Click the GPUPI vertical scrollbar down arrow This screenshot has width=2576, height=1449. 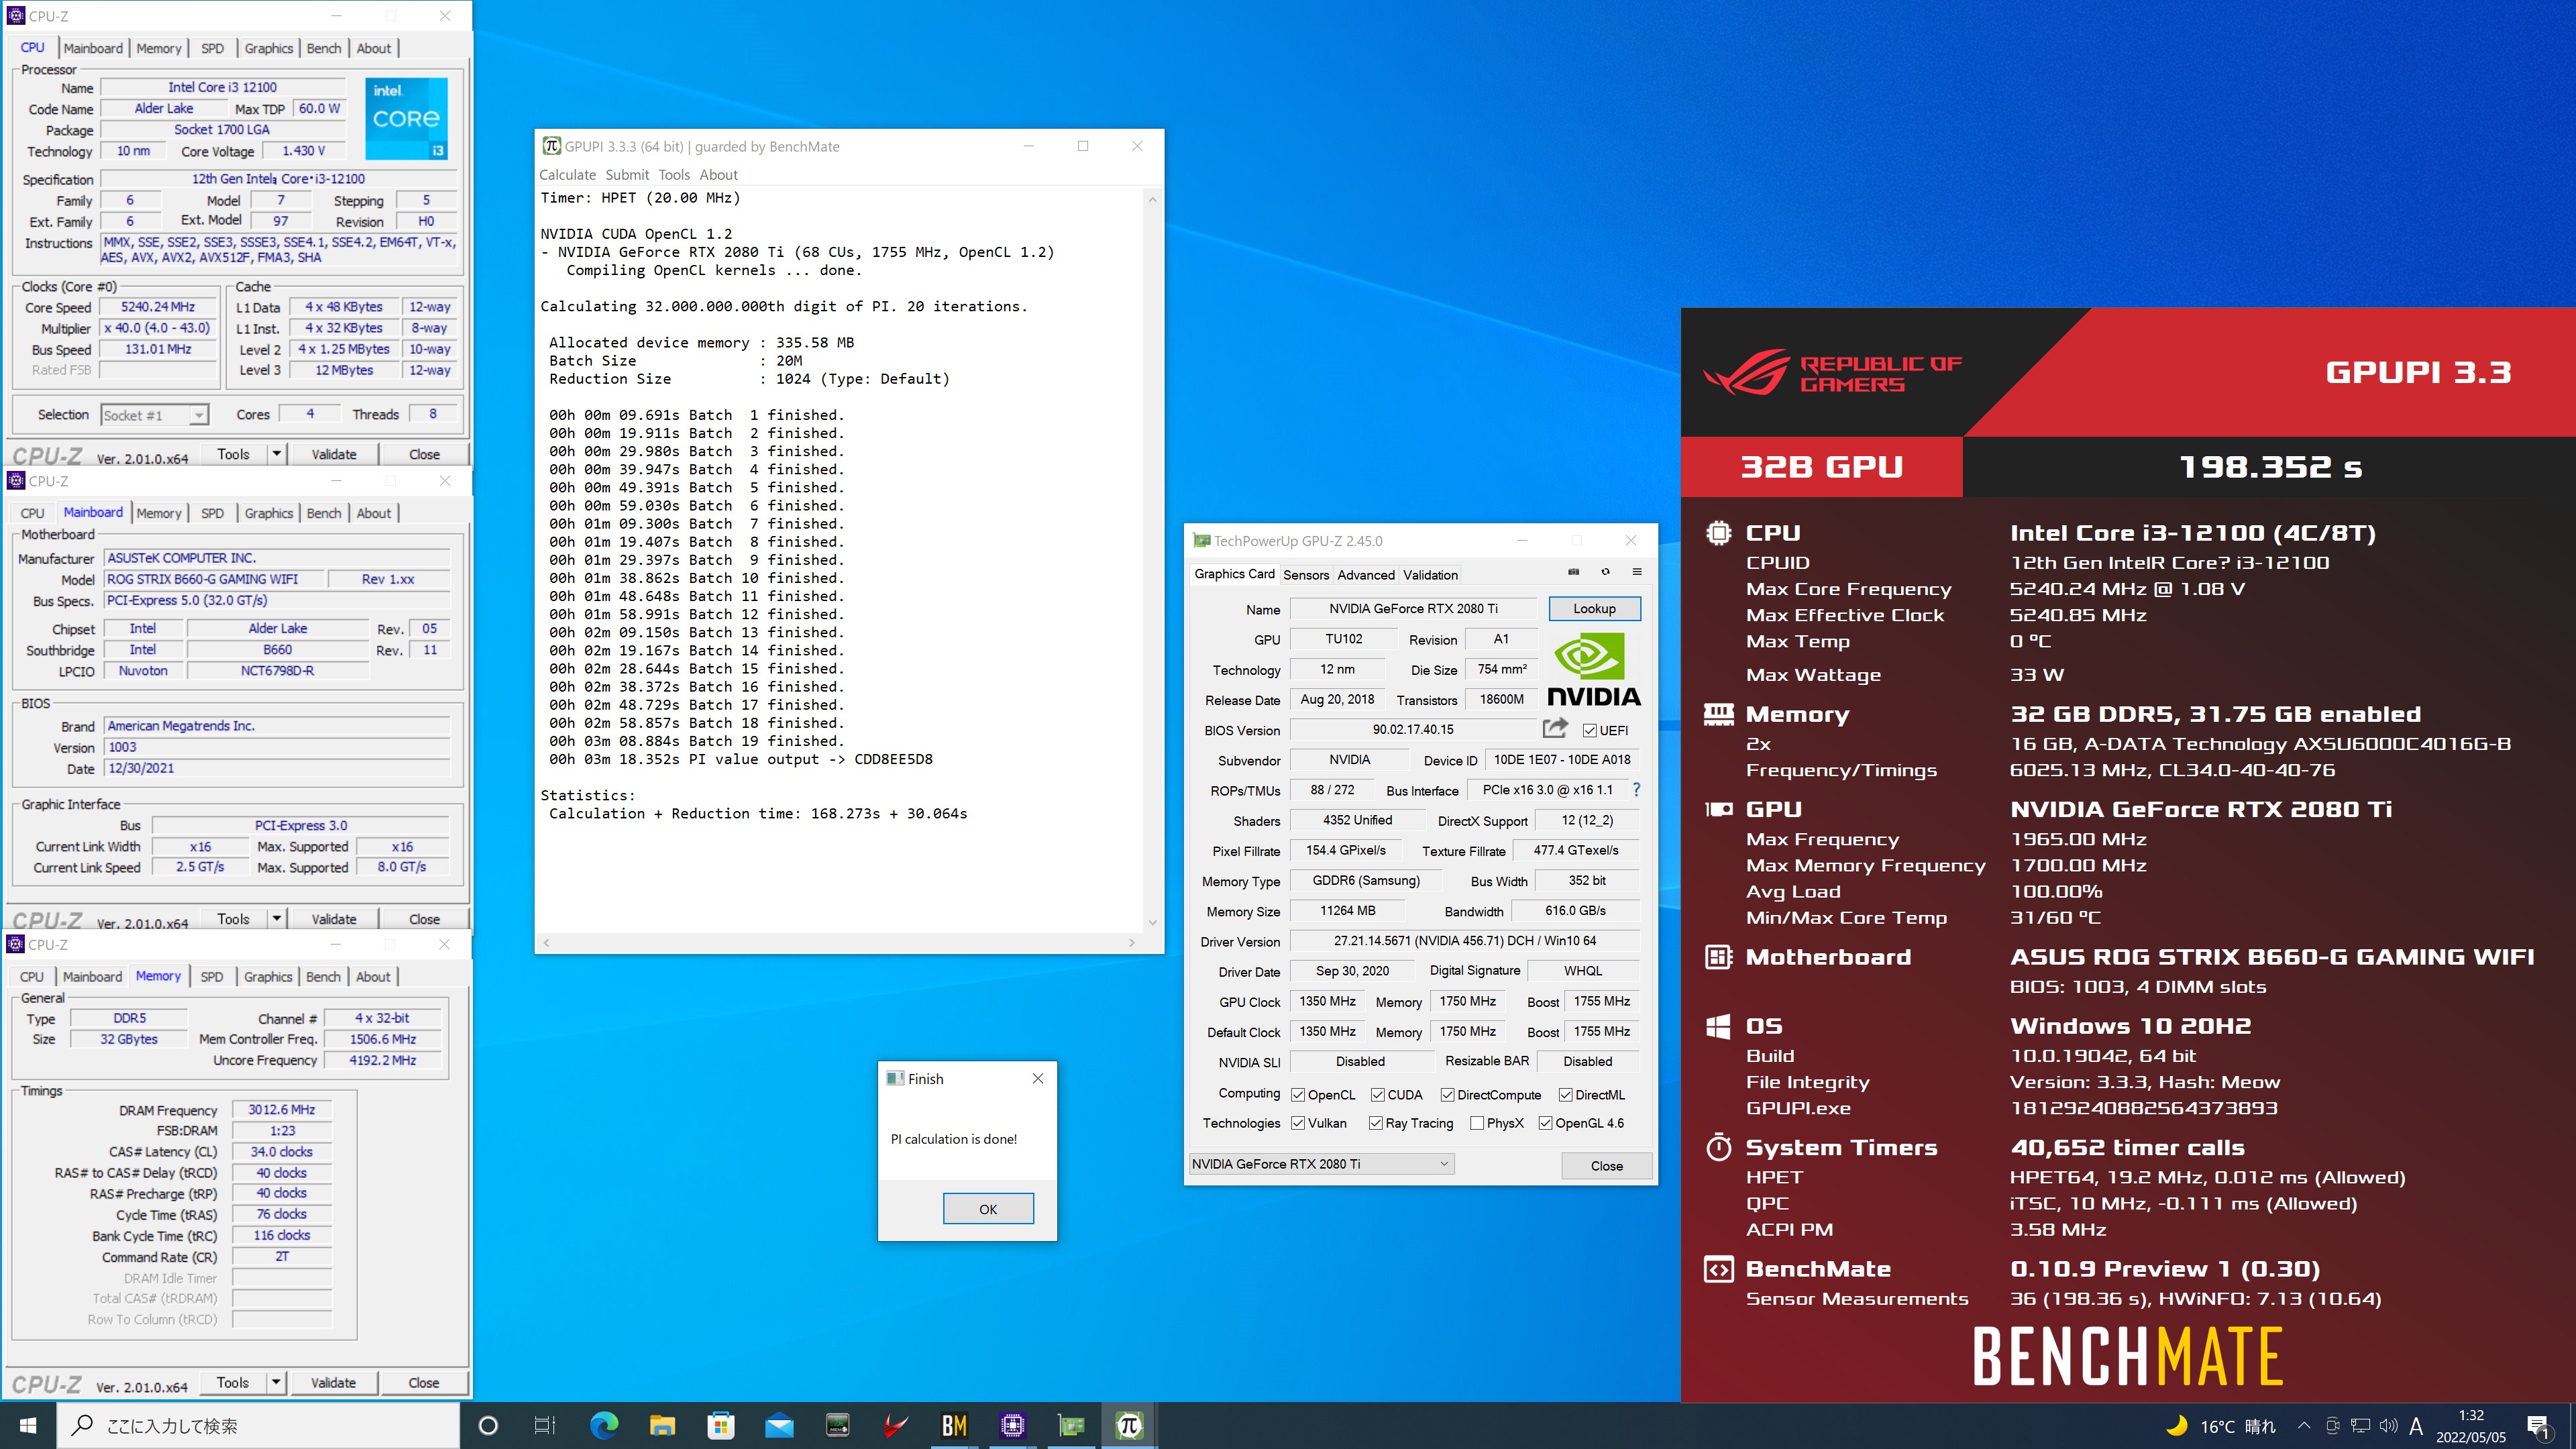coord(1153,922)
